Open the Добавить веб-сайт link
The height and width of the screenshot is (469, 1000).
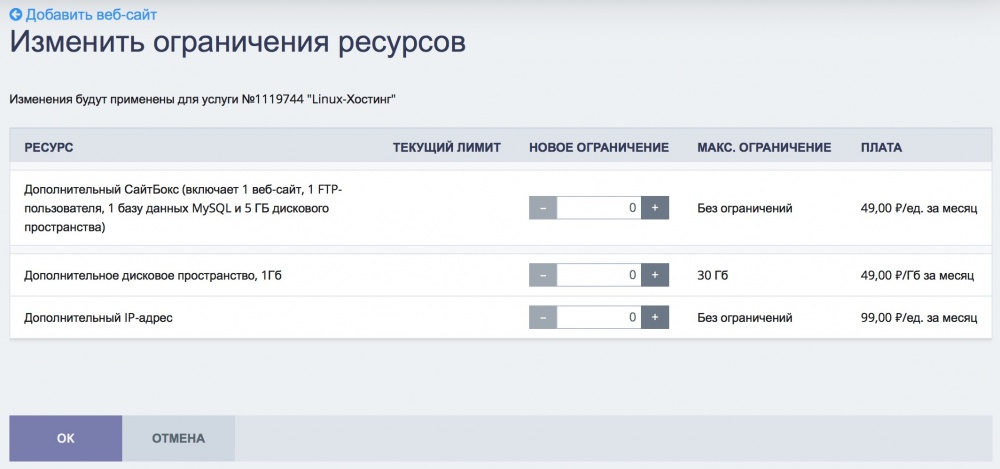coord(91,15)
